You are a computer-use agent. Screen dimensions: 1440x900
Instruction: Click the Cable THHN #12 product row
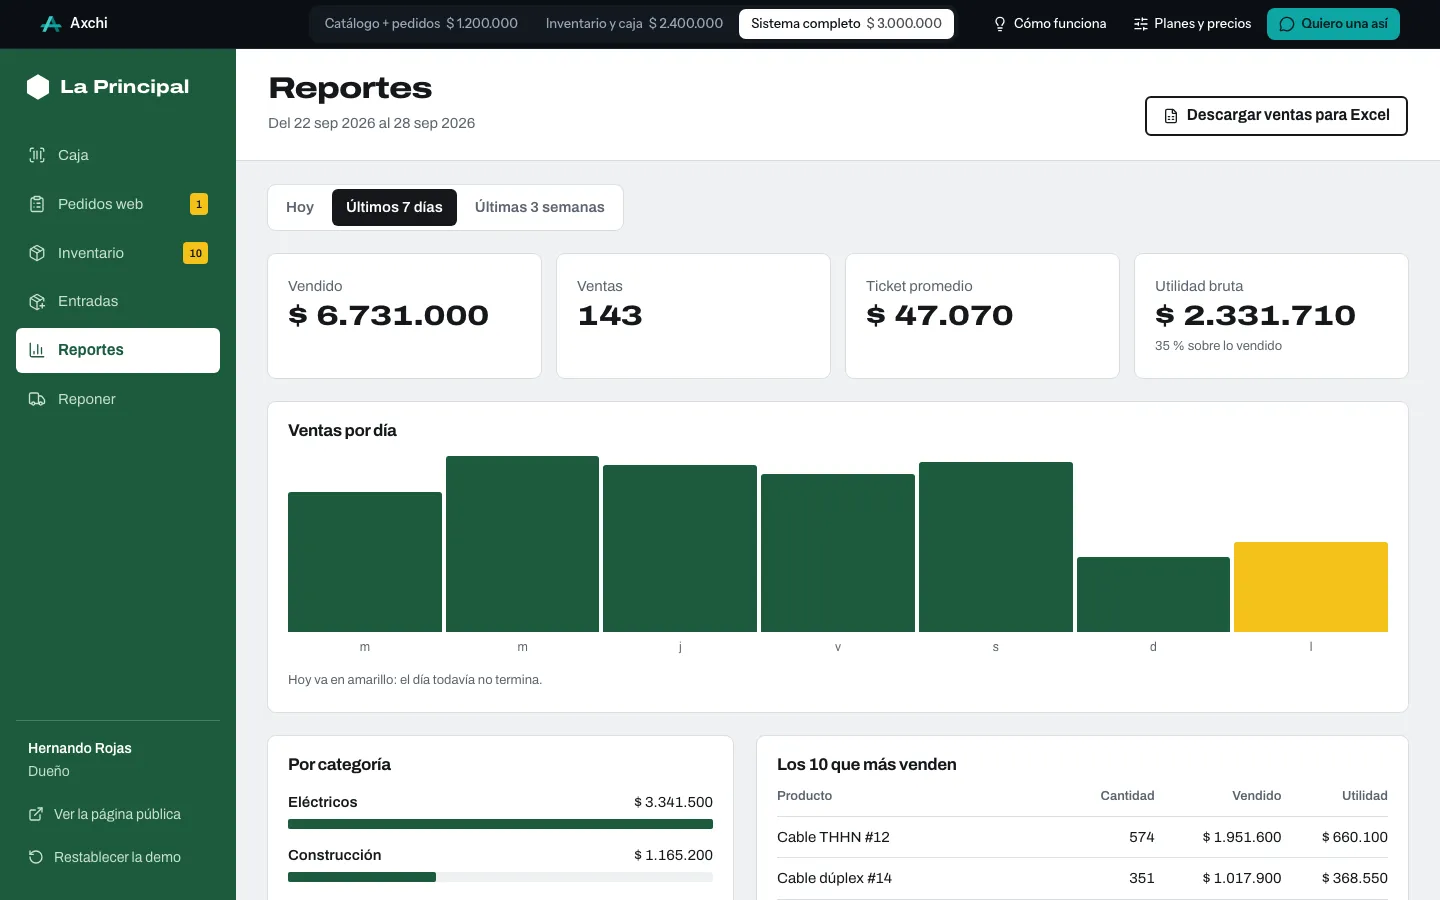coord(1082,837)
